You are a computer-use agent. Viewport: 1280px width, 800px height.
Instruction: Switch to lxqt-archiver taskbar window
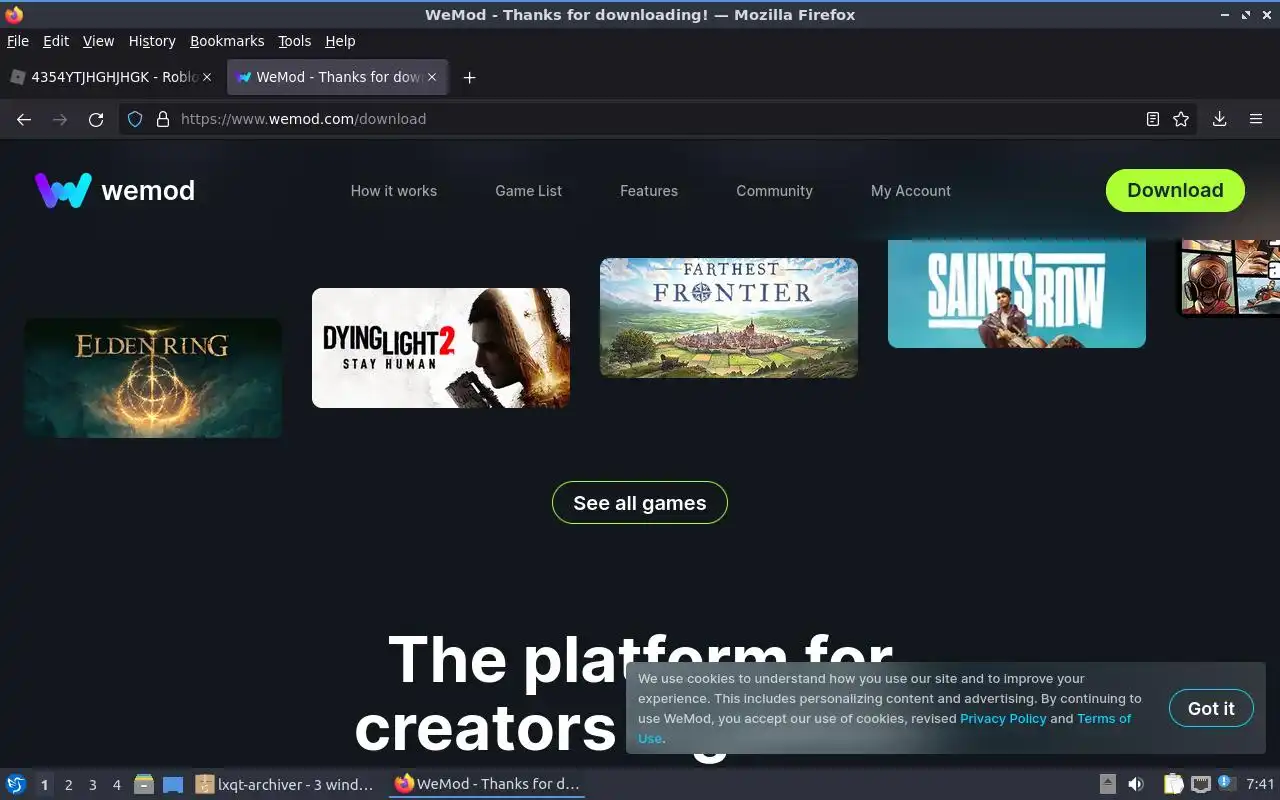coord(285,784)
